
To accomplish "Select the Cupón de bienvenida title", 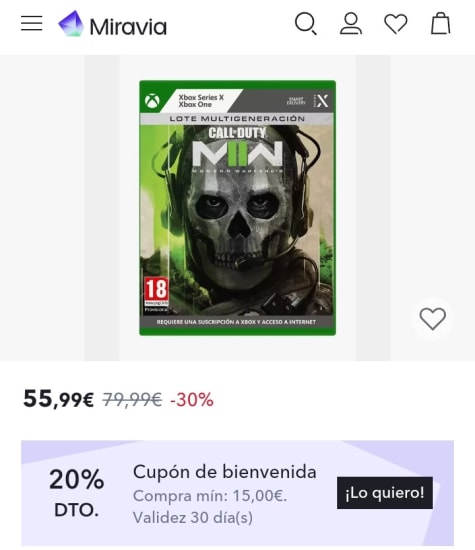I will click(225, 472).
